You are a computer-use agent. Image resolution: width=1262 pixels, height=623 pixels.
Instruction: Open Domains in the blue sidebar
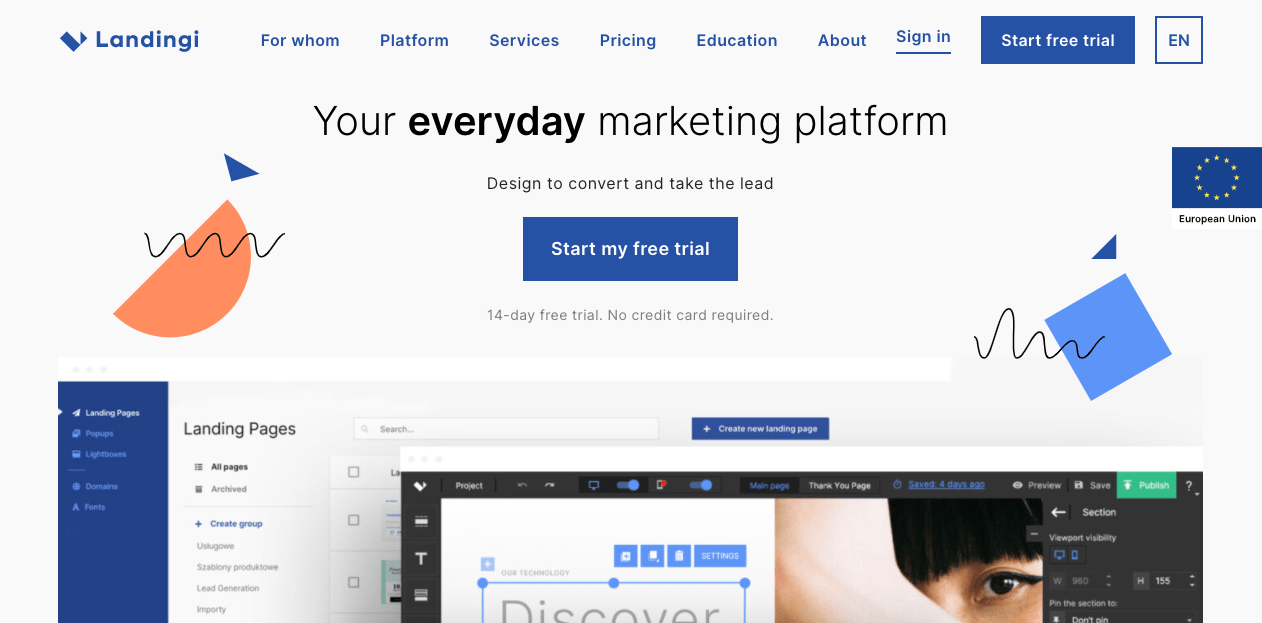pos(95,486)
